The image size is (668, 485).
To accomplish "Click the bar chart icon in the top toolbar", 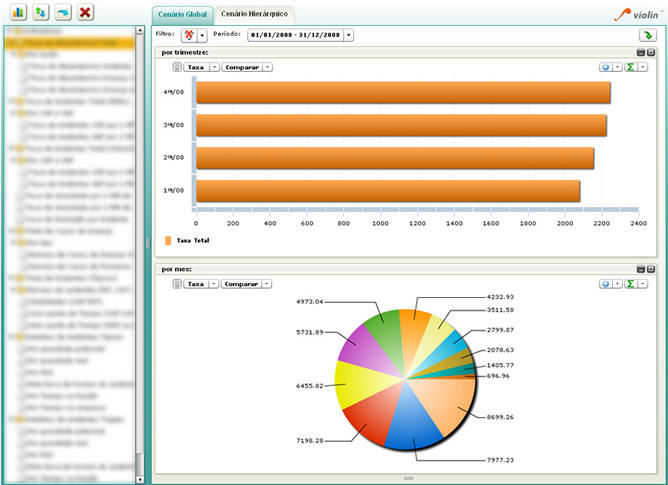I will click(x=18, y=12).
